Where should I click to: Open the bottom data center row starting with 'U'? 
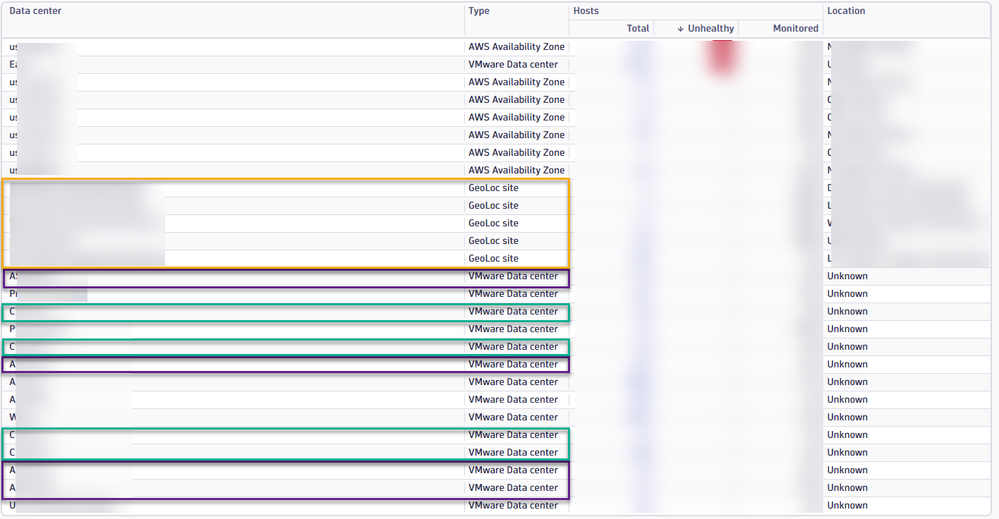pyautogui.click(x=14, y=505)
